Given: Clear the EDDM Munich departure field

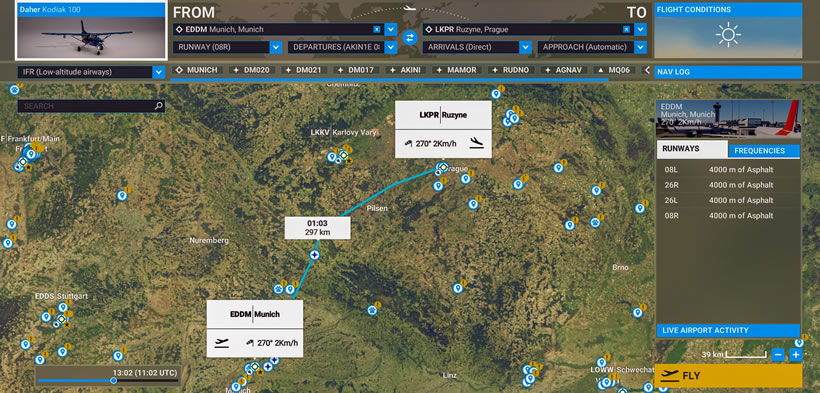Looking at the screenshot, I should tap(377, 29).
